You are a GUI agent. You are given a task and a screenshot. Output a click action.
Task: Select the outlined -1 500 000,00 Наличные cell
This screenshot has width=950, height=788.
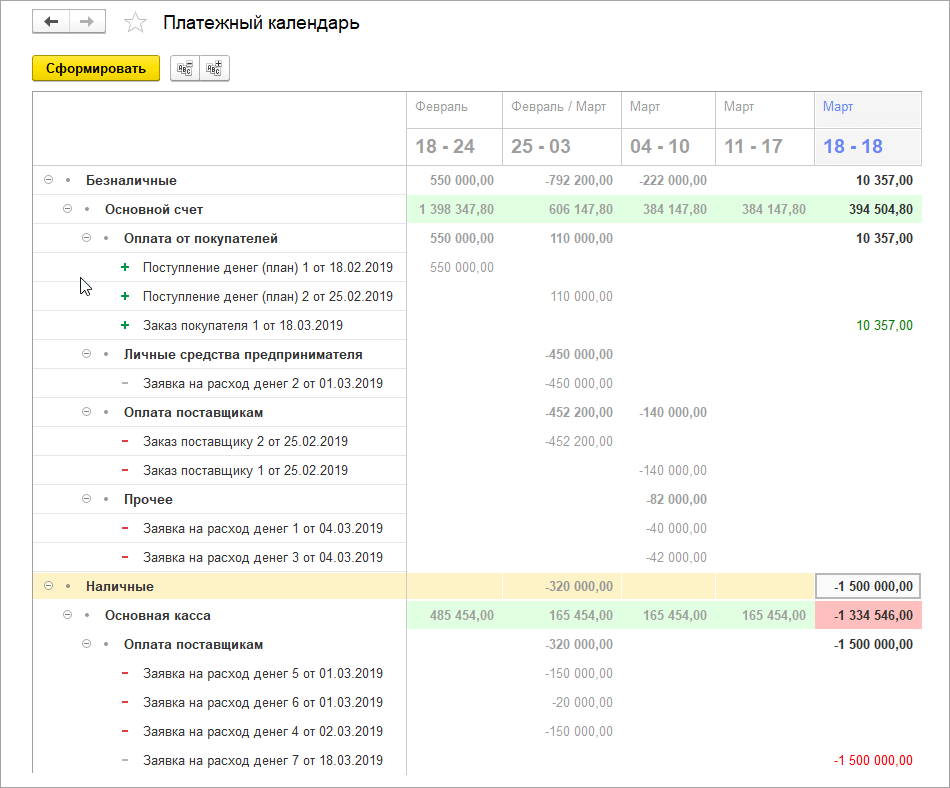(868, 586)
